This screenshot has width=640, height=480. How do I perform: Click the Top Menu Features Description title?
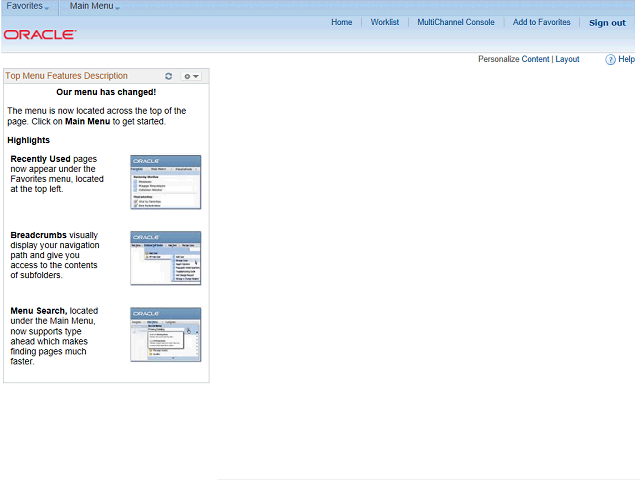tap(67, 76)
